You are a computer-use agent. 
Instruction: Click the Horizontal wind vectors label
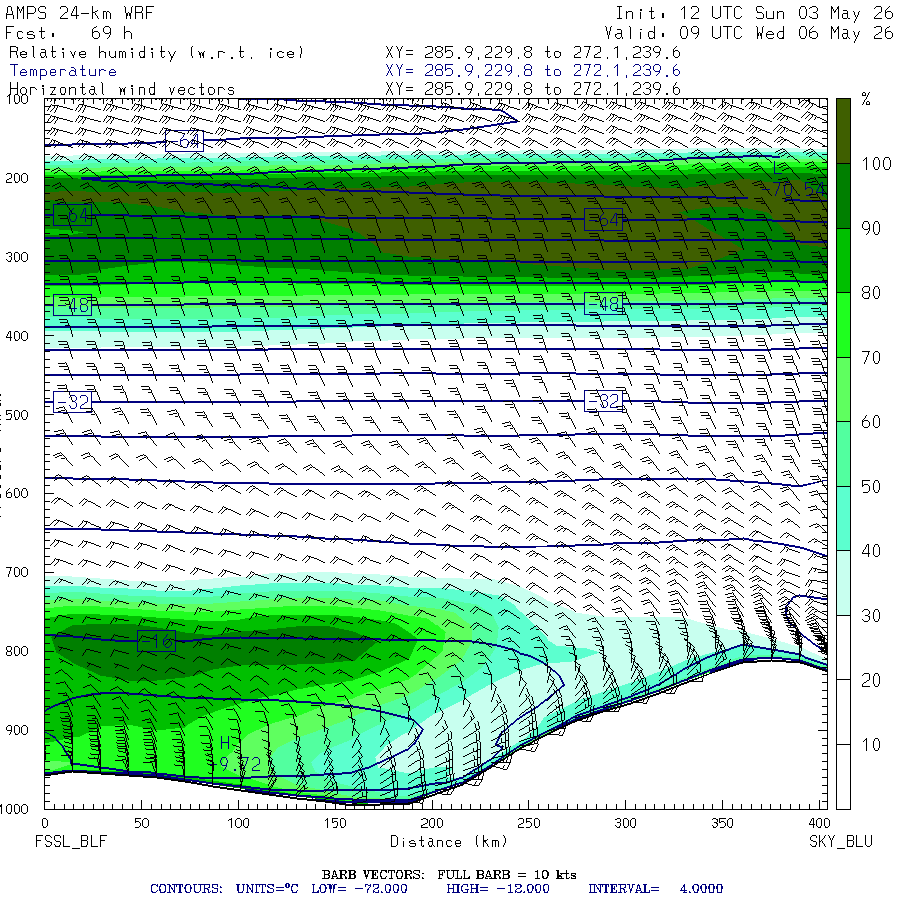pyautogui.click(x=122, y=90)
